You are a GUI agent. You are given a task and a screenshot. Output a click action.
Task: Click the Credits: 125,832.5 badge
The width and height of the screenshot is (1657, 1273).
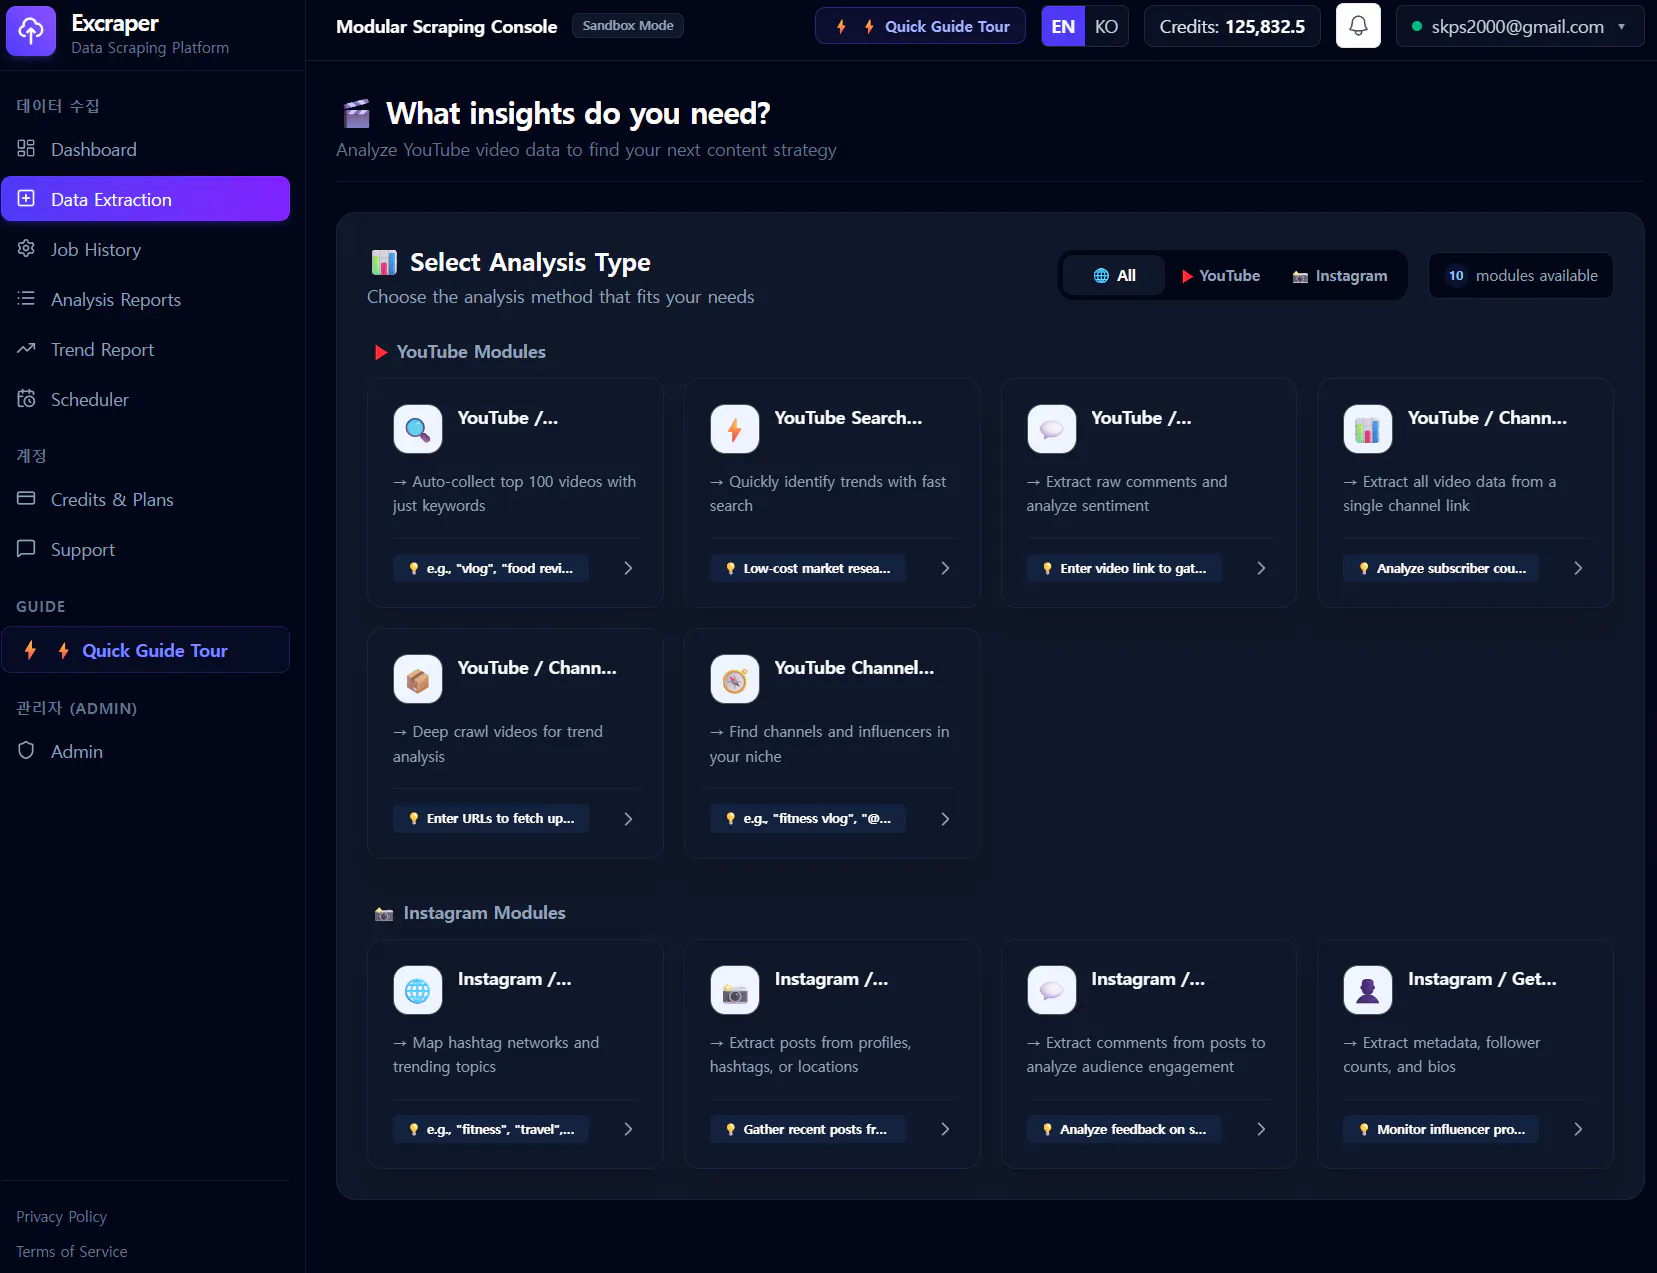[x=1232, y=26]
